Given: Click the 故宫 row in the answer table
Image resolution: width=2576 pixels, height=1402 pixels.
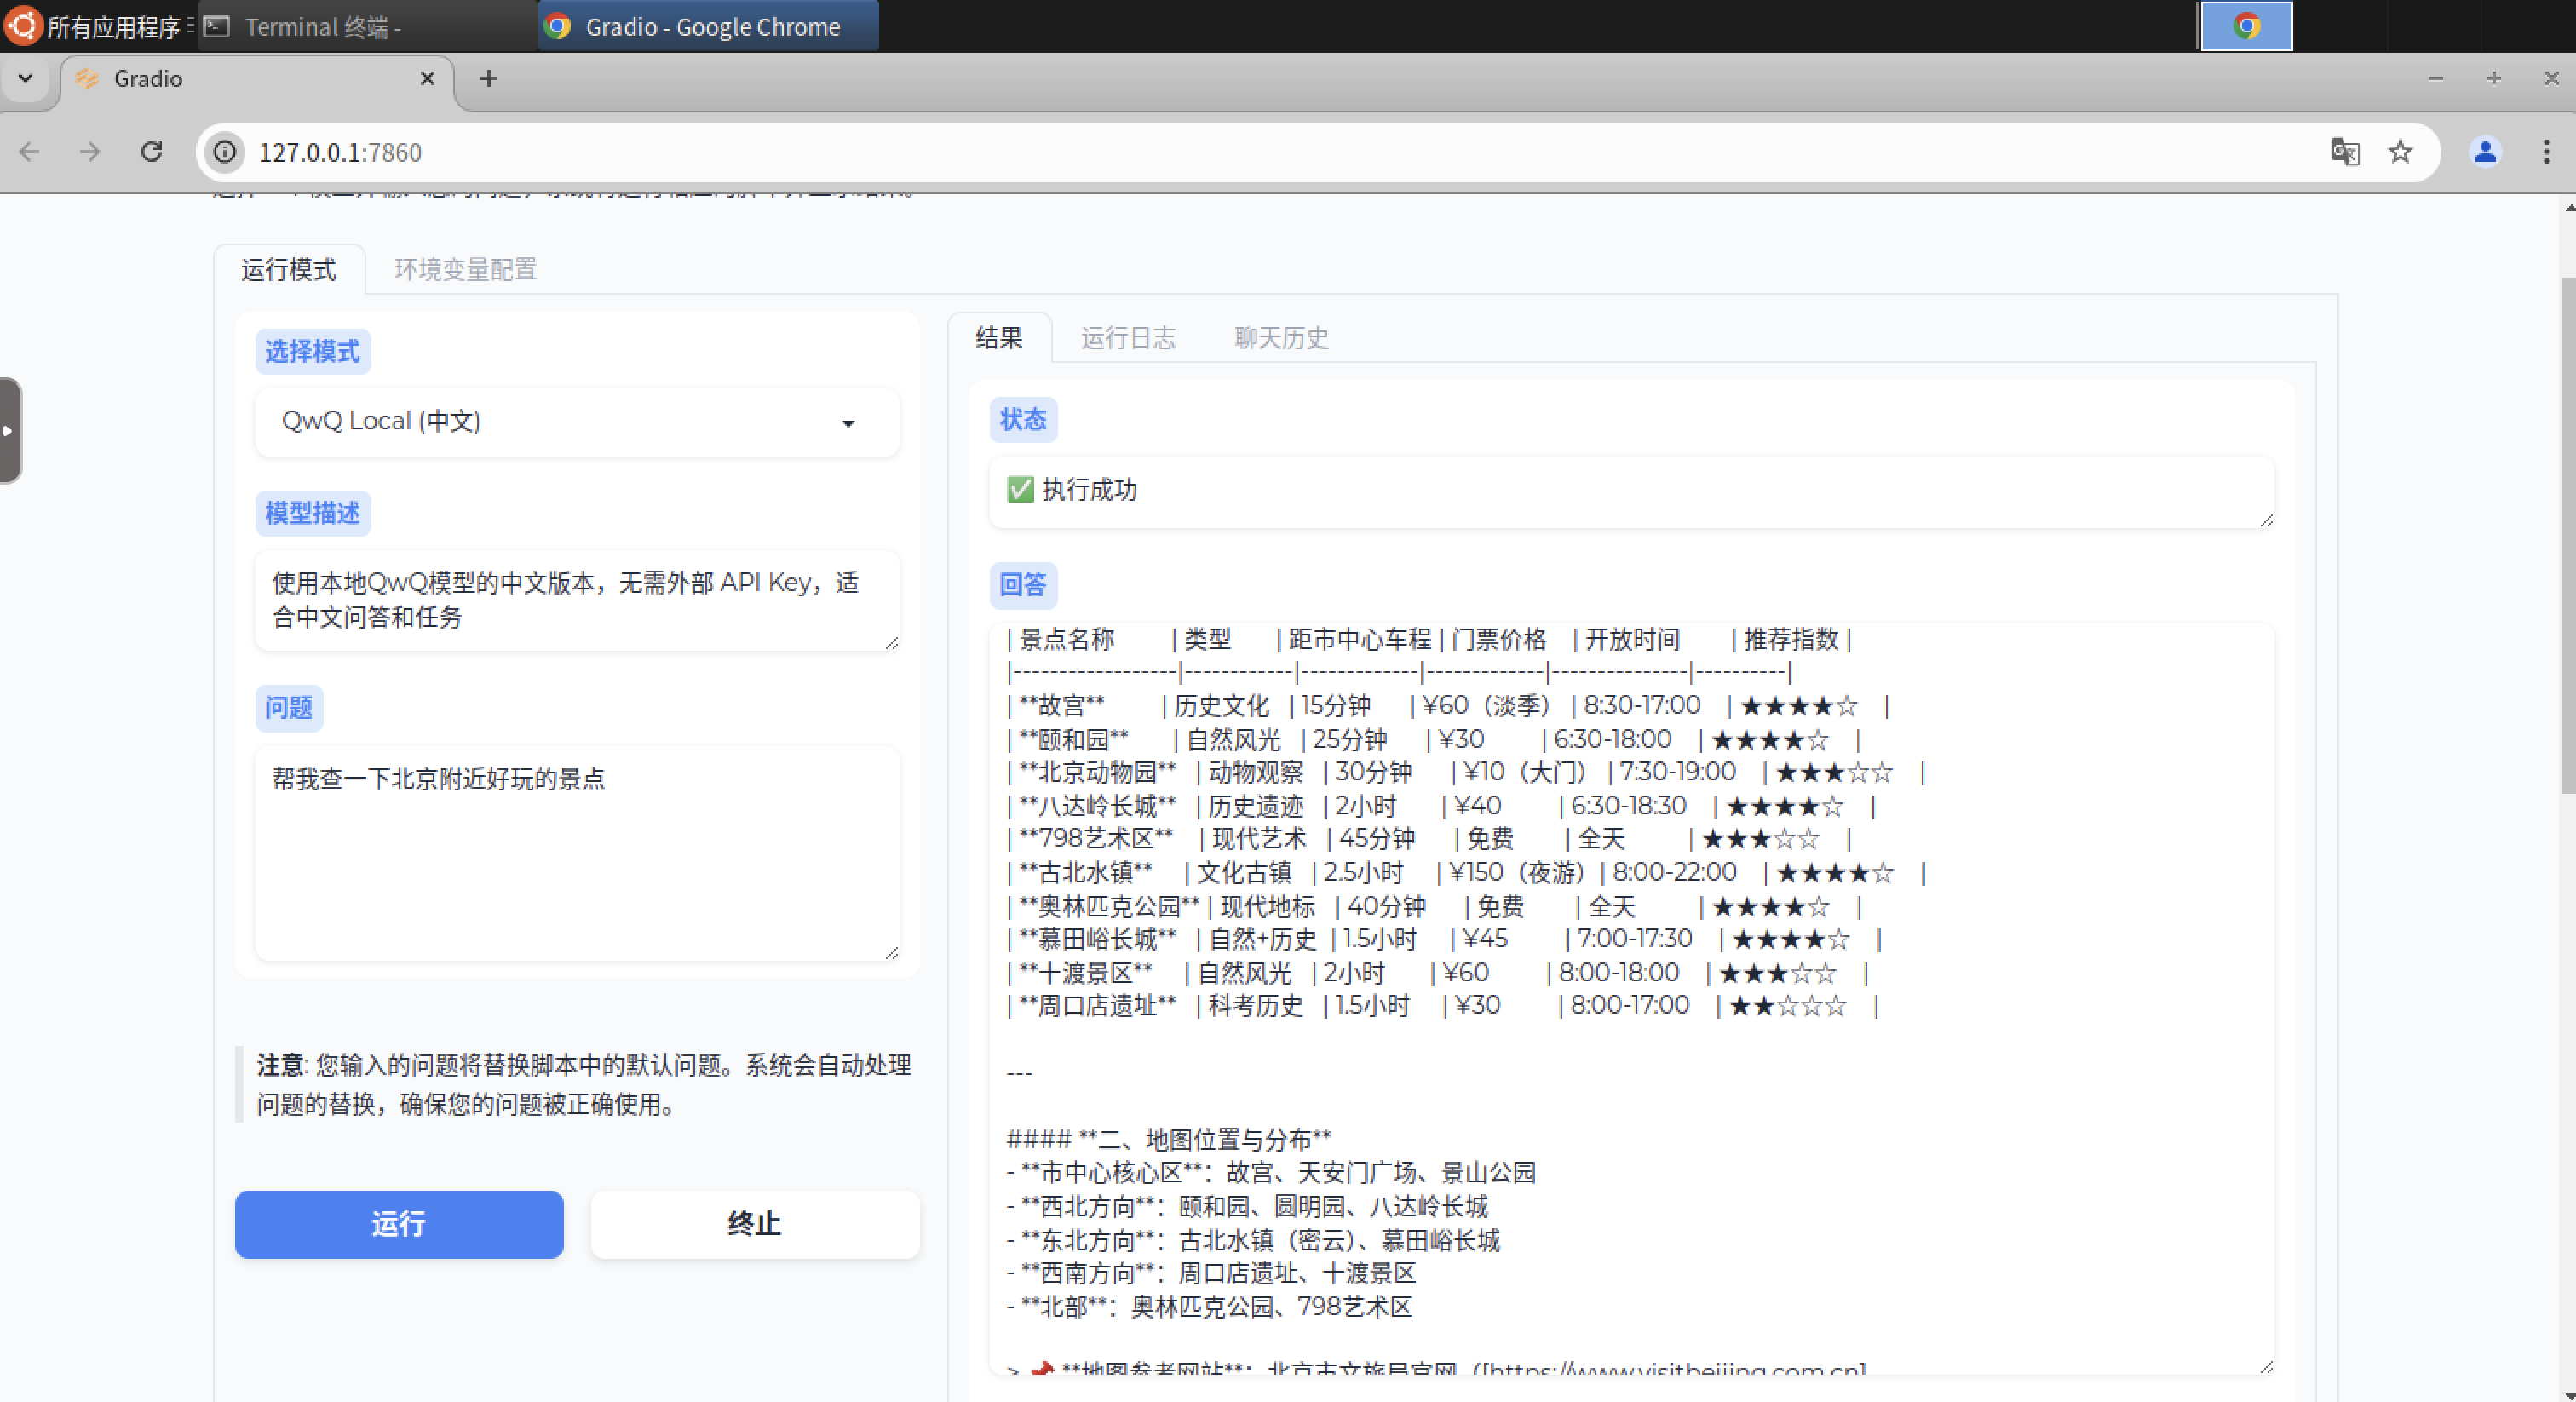Looking at the screenshot, I should pyautogui.click(x=1448, y=706).
